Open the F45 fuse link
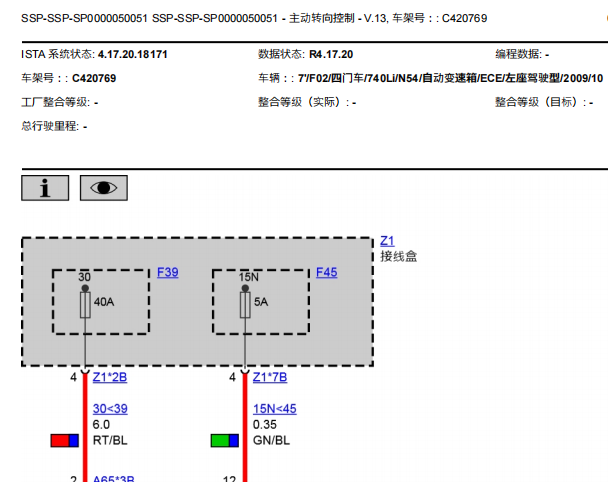The image size is (608, 482). point(326,272)
